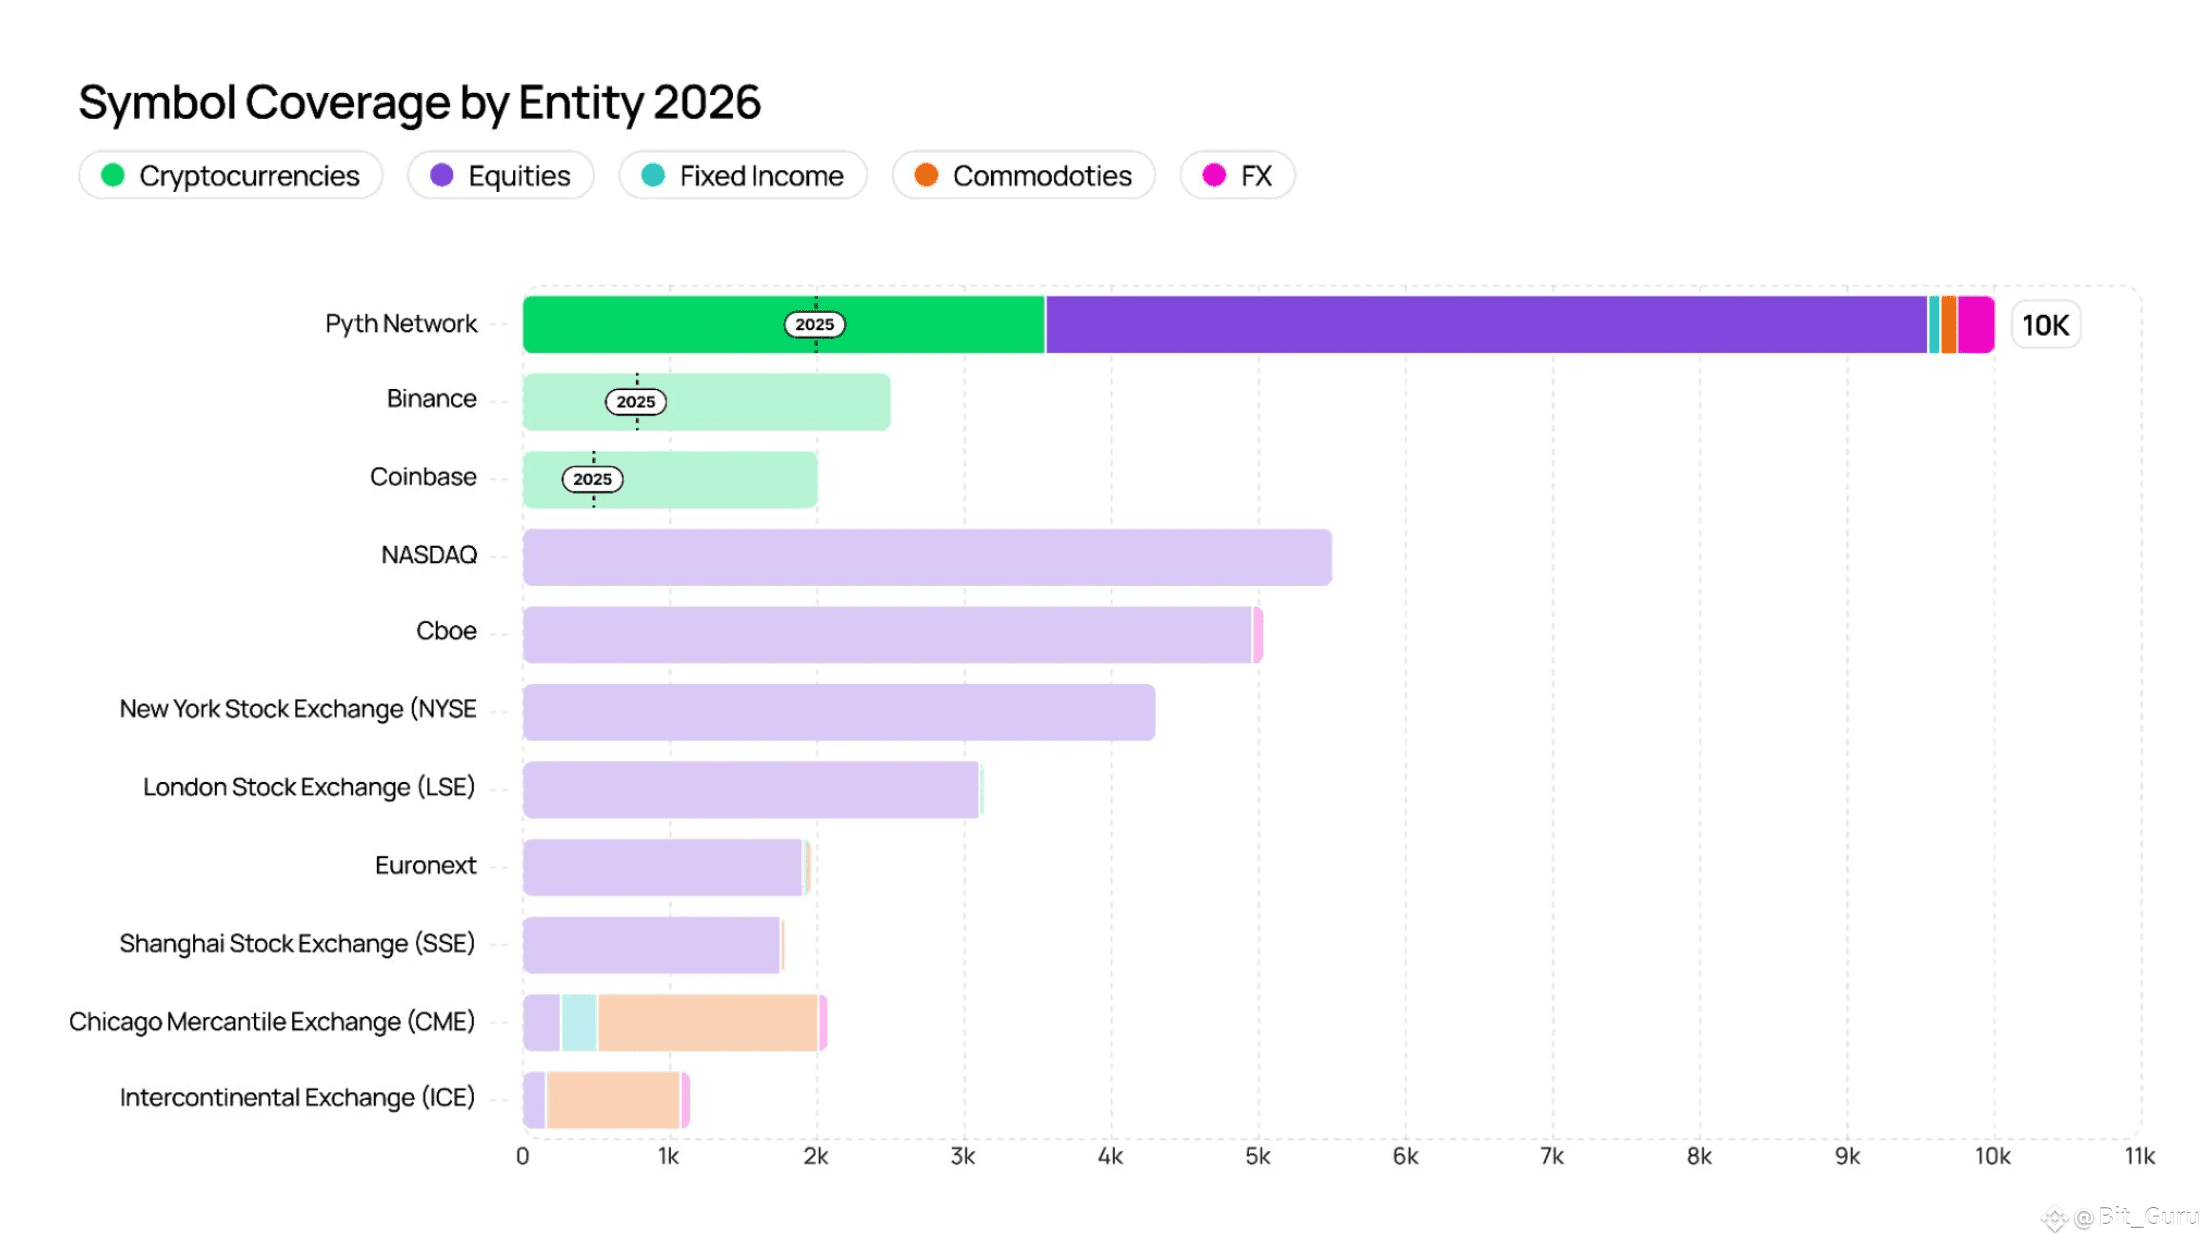2208x1244 pixels.
Task: Click the Bit_Guru watermark logo icon
Action: (x=2054, y=1218)
